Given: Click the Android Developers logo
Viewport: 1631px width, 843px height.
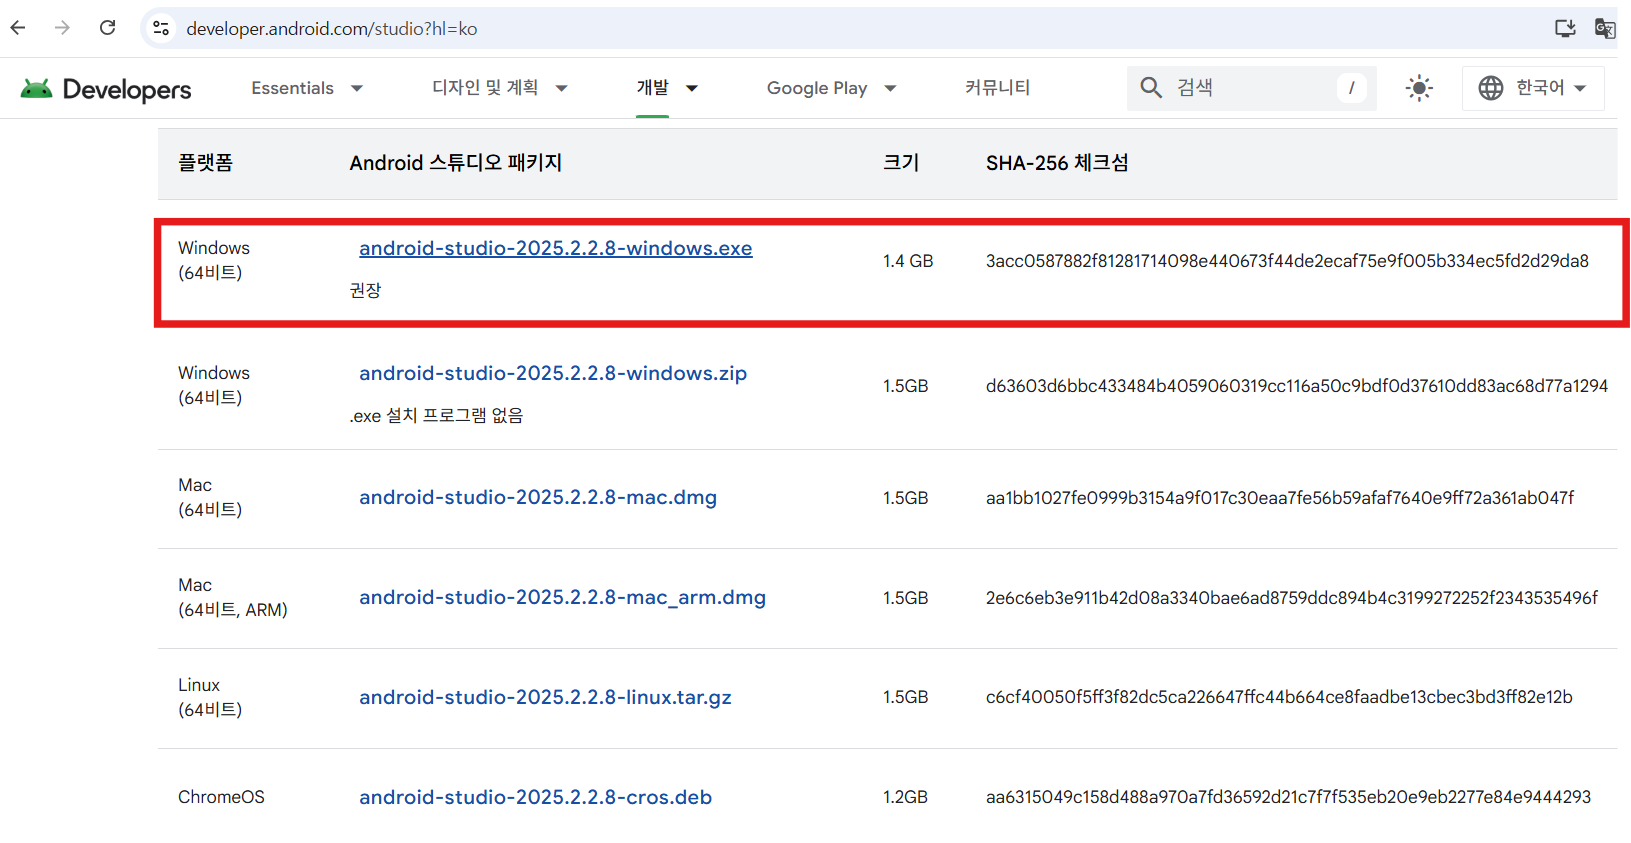Looking at the screenshot, I should 106,89.
